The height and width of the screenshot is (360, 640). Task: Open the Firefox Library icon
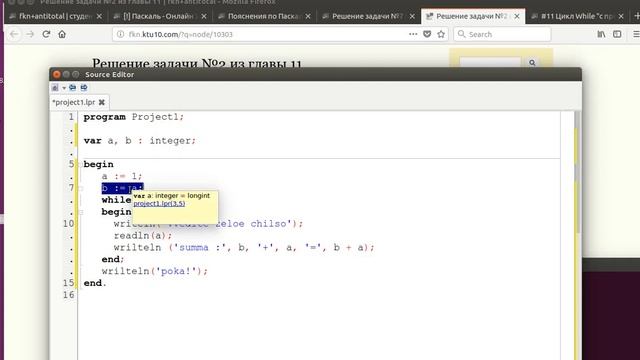point(601,34)
